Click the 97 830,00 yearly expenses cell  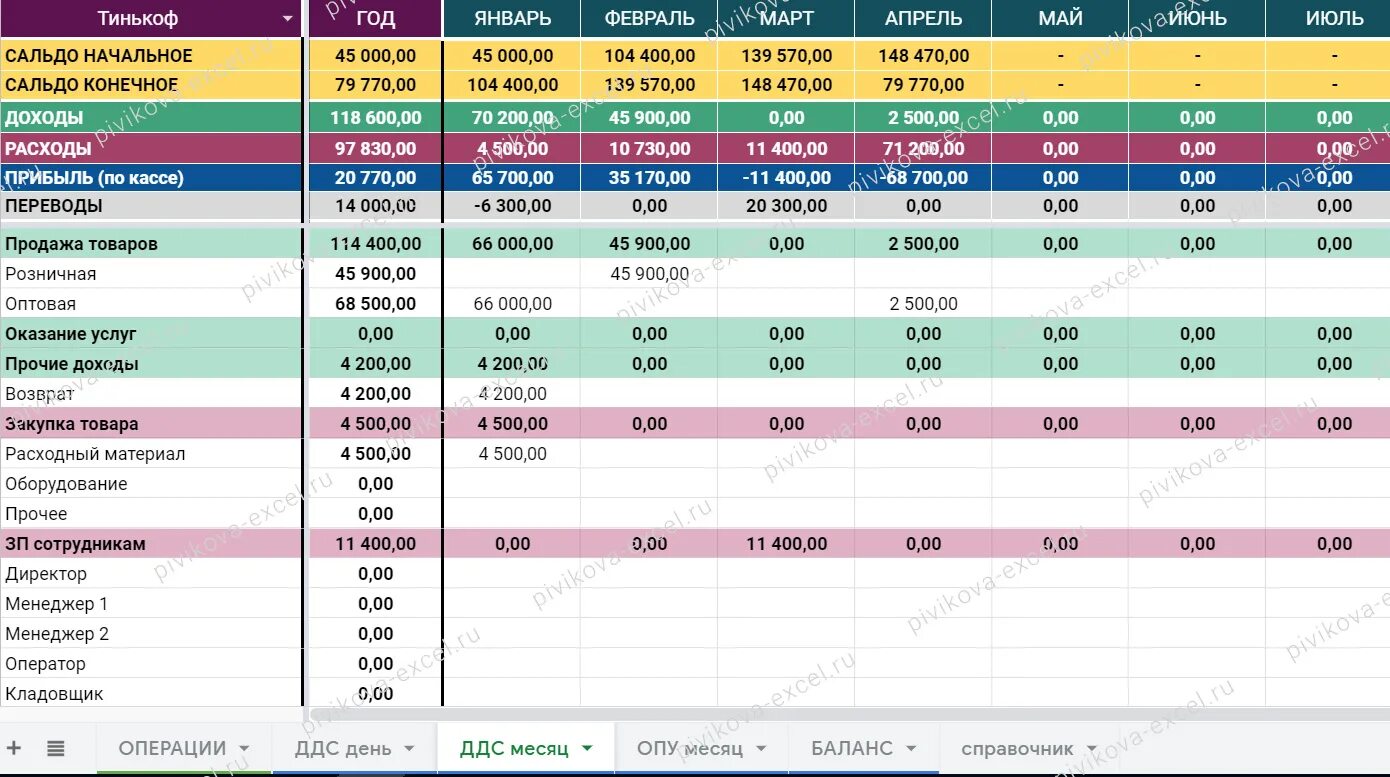click(x=375, y=149)
